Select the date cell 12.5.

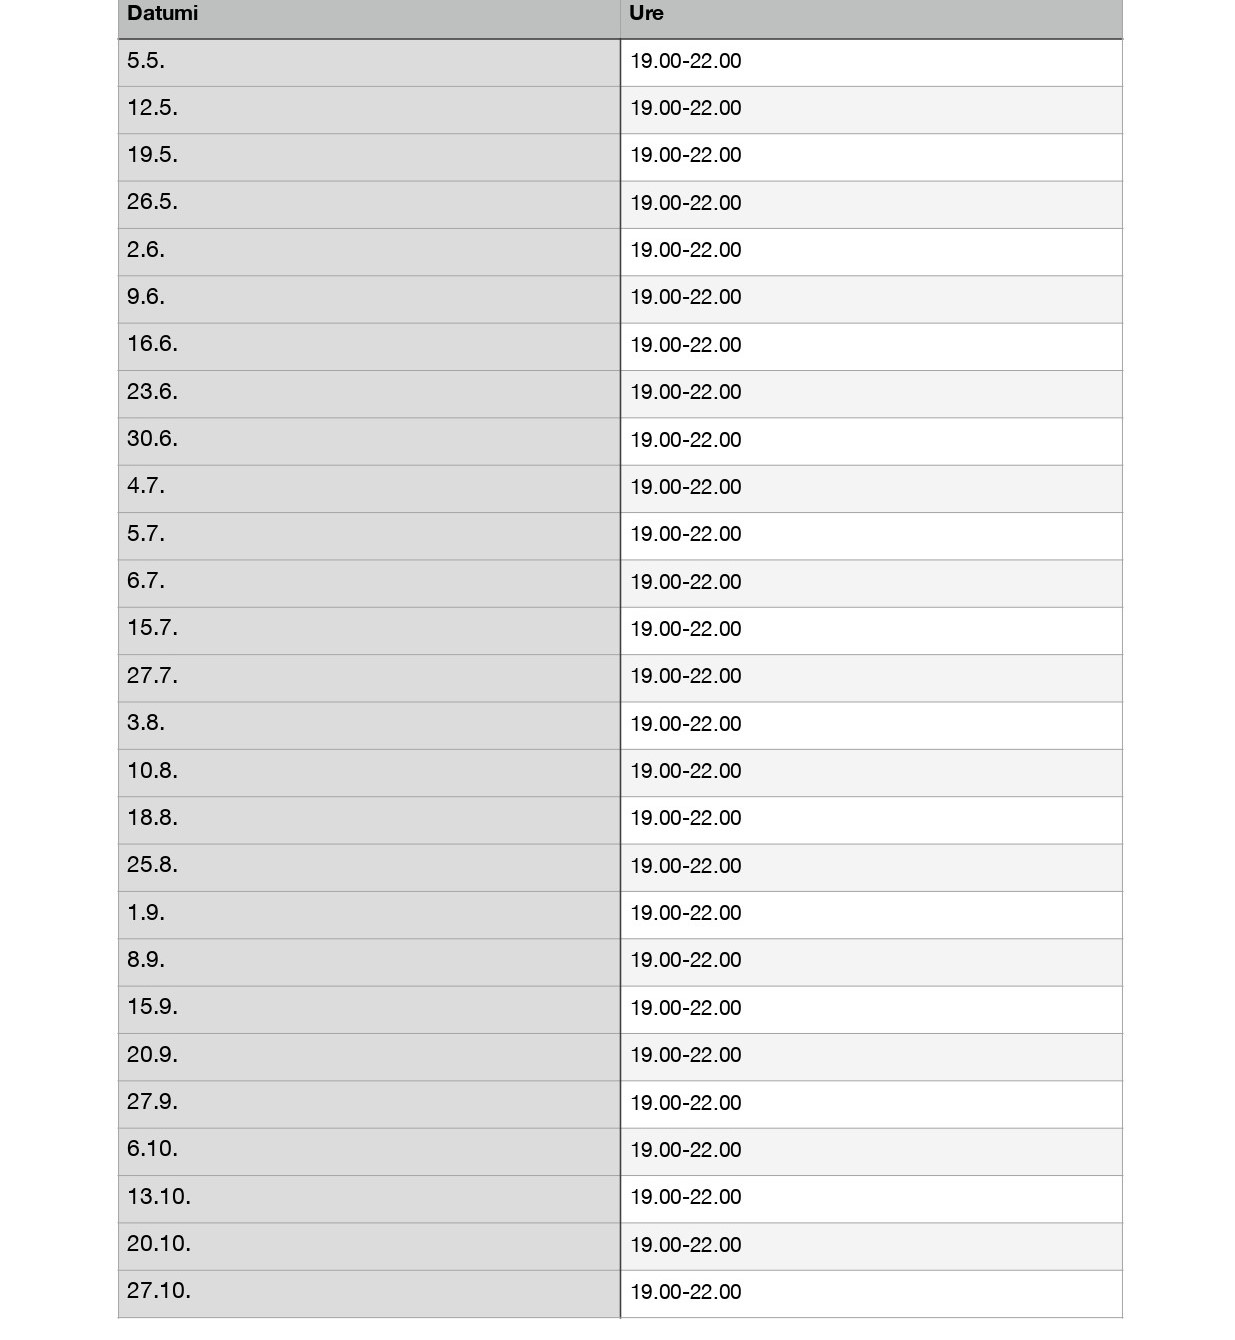pos(369,109)
